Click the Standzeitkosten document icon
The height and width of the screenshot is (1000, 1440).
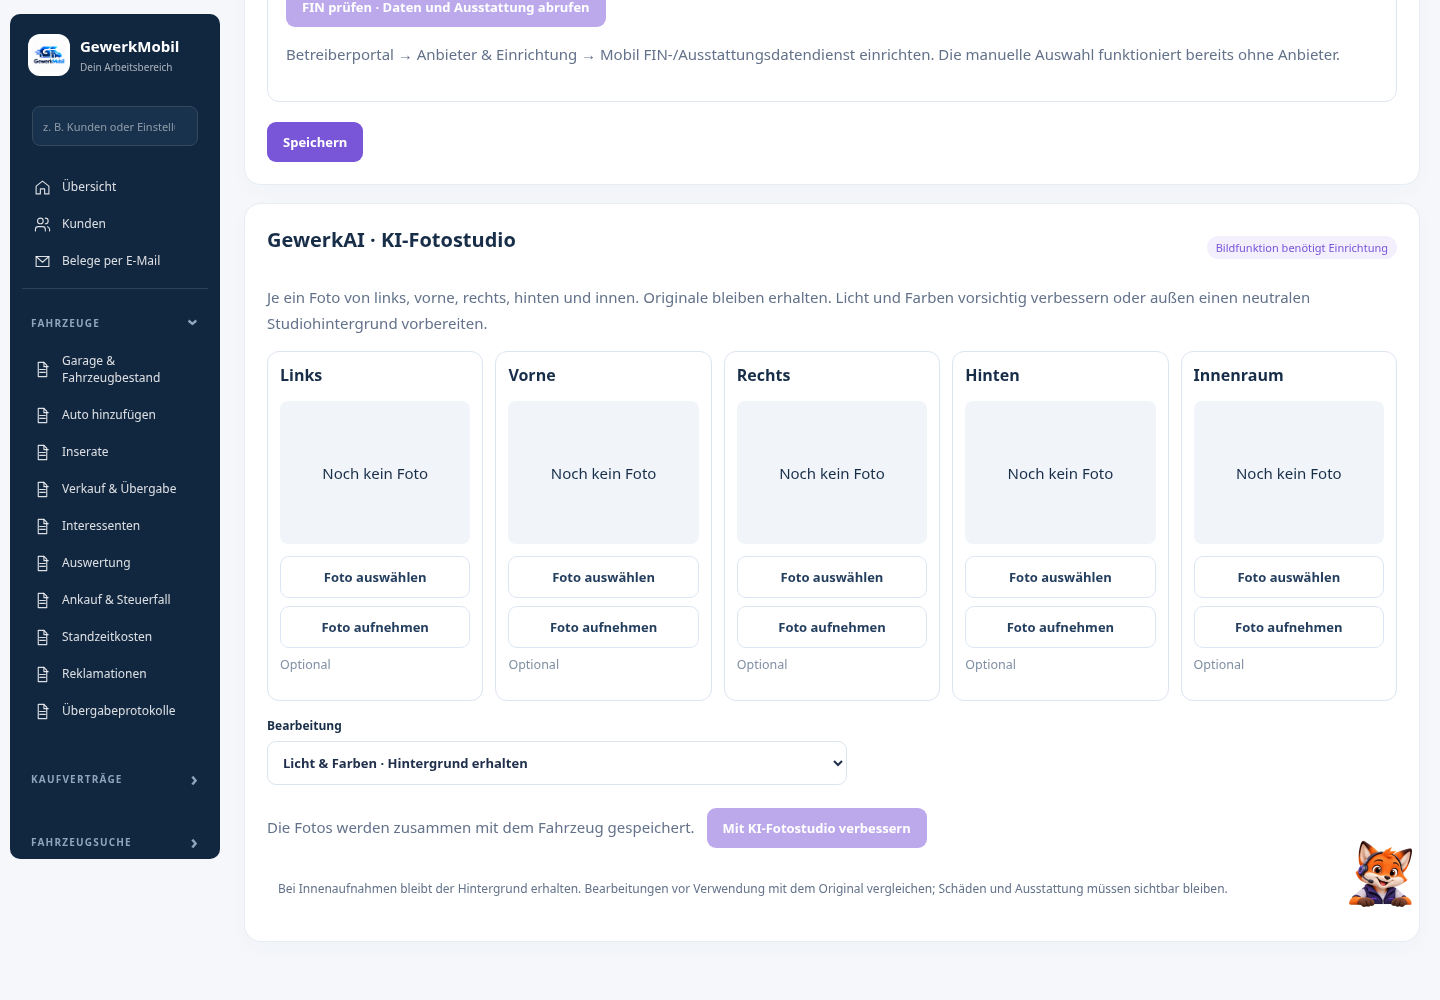[42, 637]
